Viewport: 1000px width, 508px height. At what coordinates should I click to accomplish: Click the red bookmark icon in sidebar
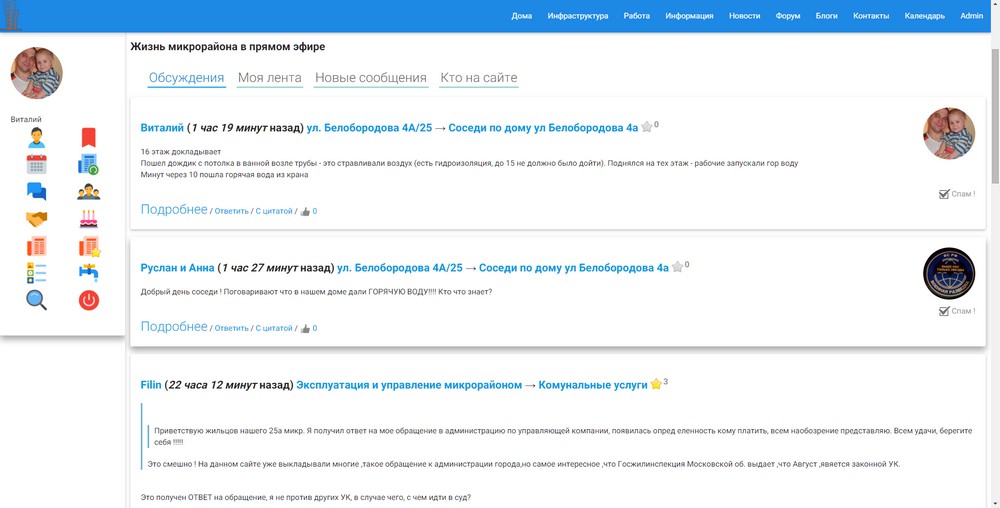(x=89, y=138)
